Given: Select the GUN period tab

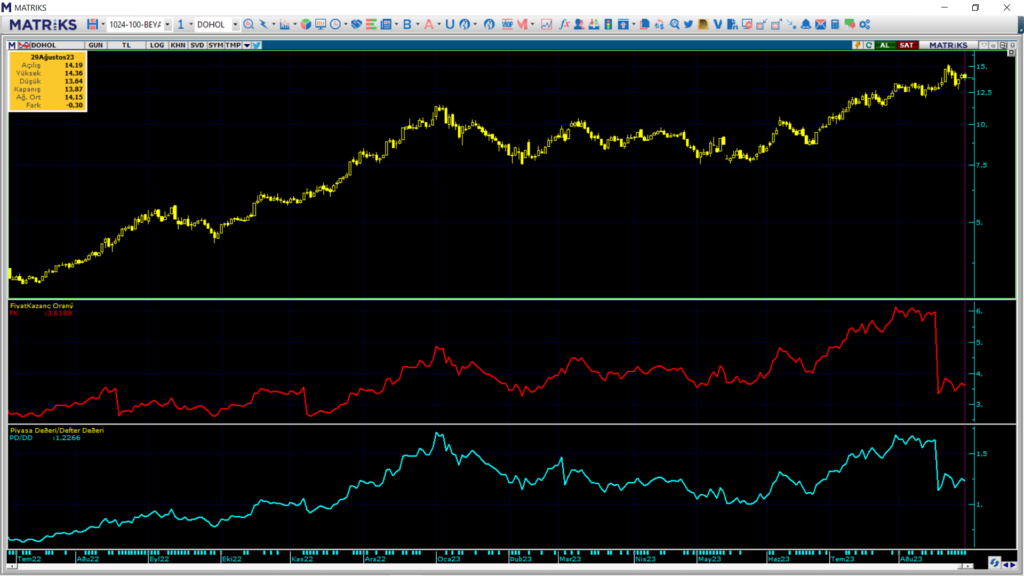Looking at the screenshot, I should [x=96, y=45].
